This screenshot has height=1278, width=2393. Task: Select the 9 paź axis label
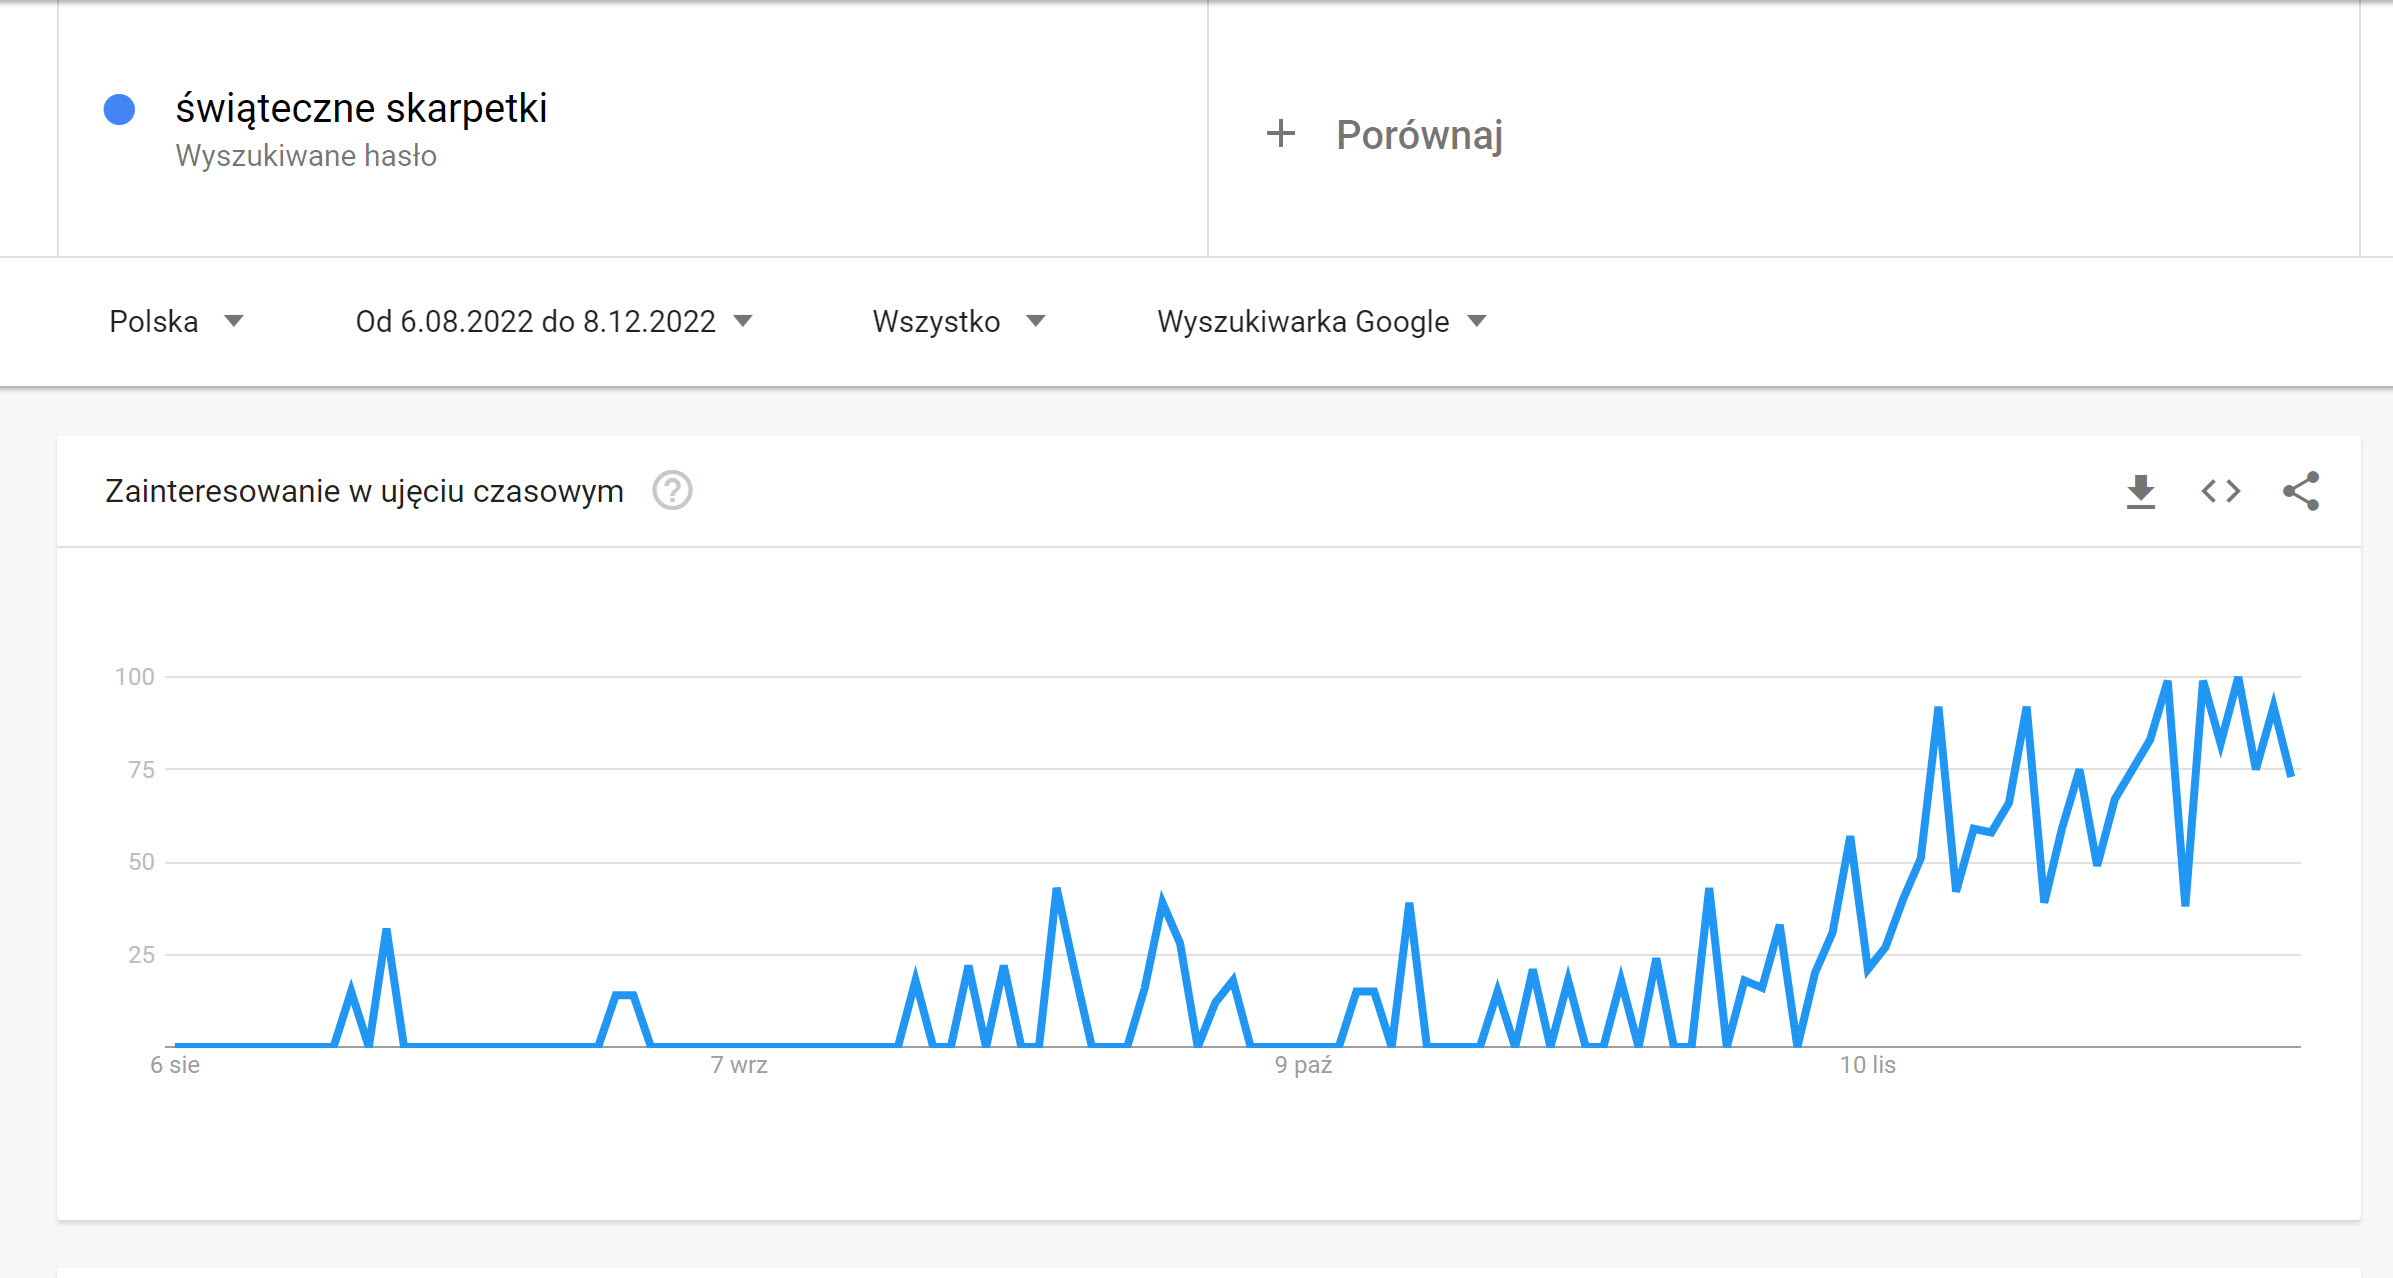pos(1303,1065)
